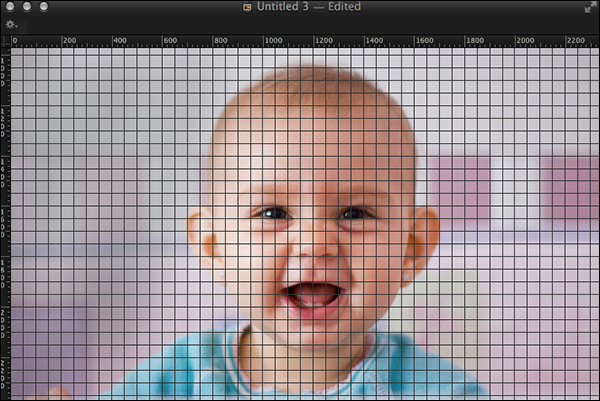
Task: Click "1800" on the horizontal ruler
Action: click(x=475, y=41)
